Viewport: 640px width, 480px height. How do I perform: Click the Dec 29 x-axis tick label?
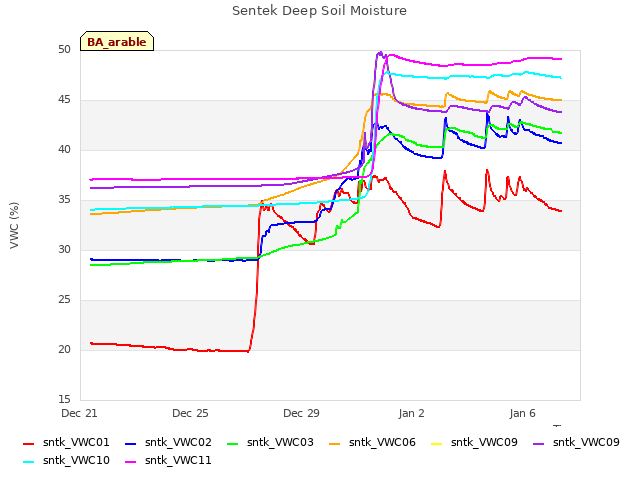(x=301, y=413)
